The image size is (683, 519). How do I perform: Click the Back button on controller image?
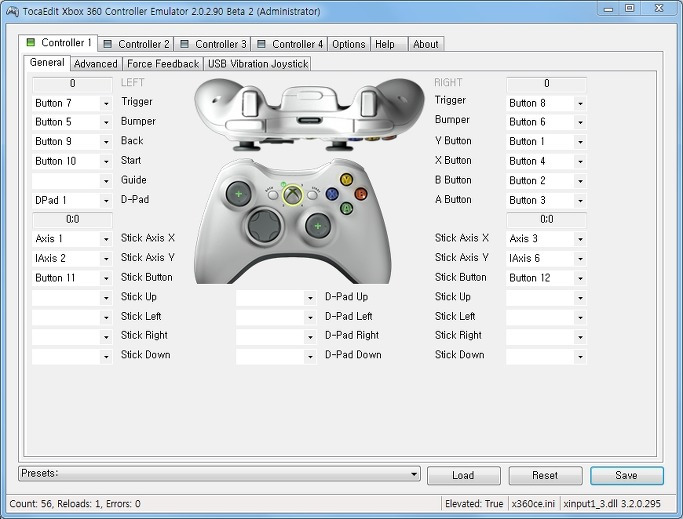(273, 195)
